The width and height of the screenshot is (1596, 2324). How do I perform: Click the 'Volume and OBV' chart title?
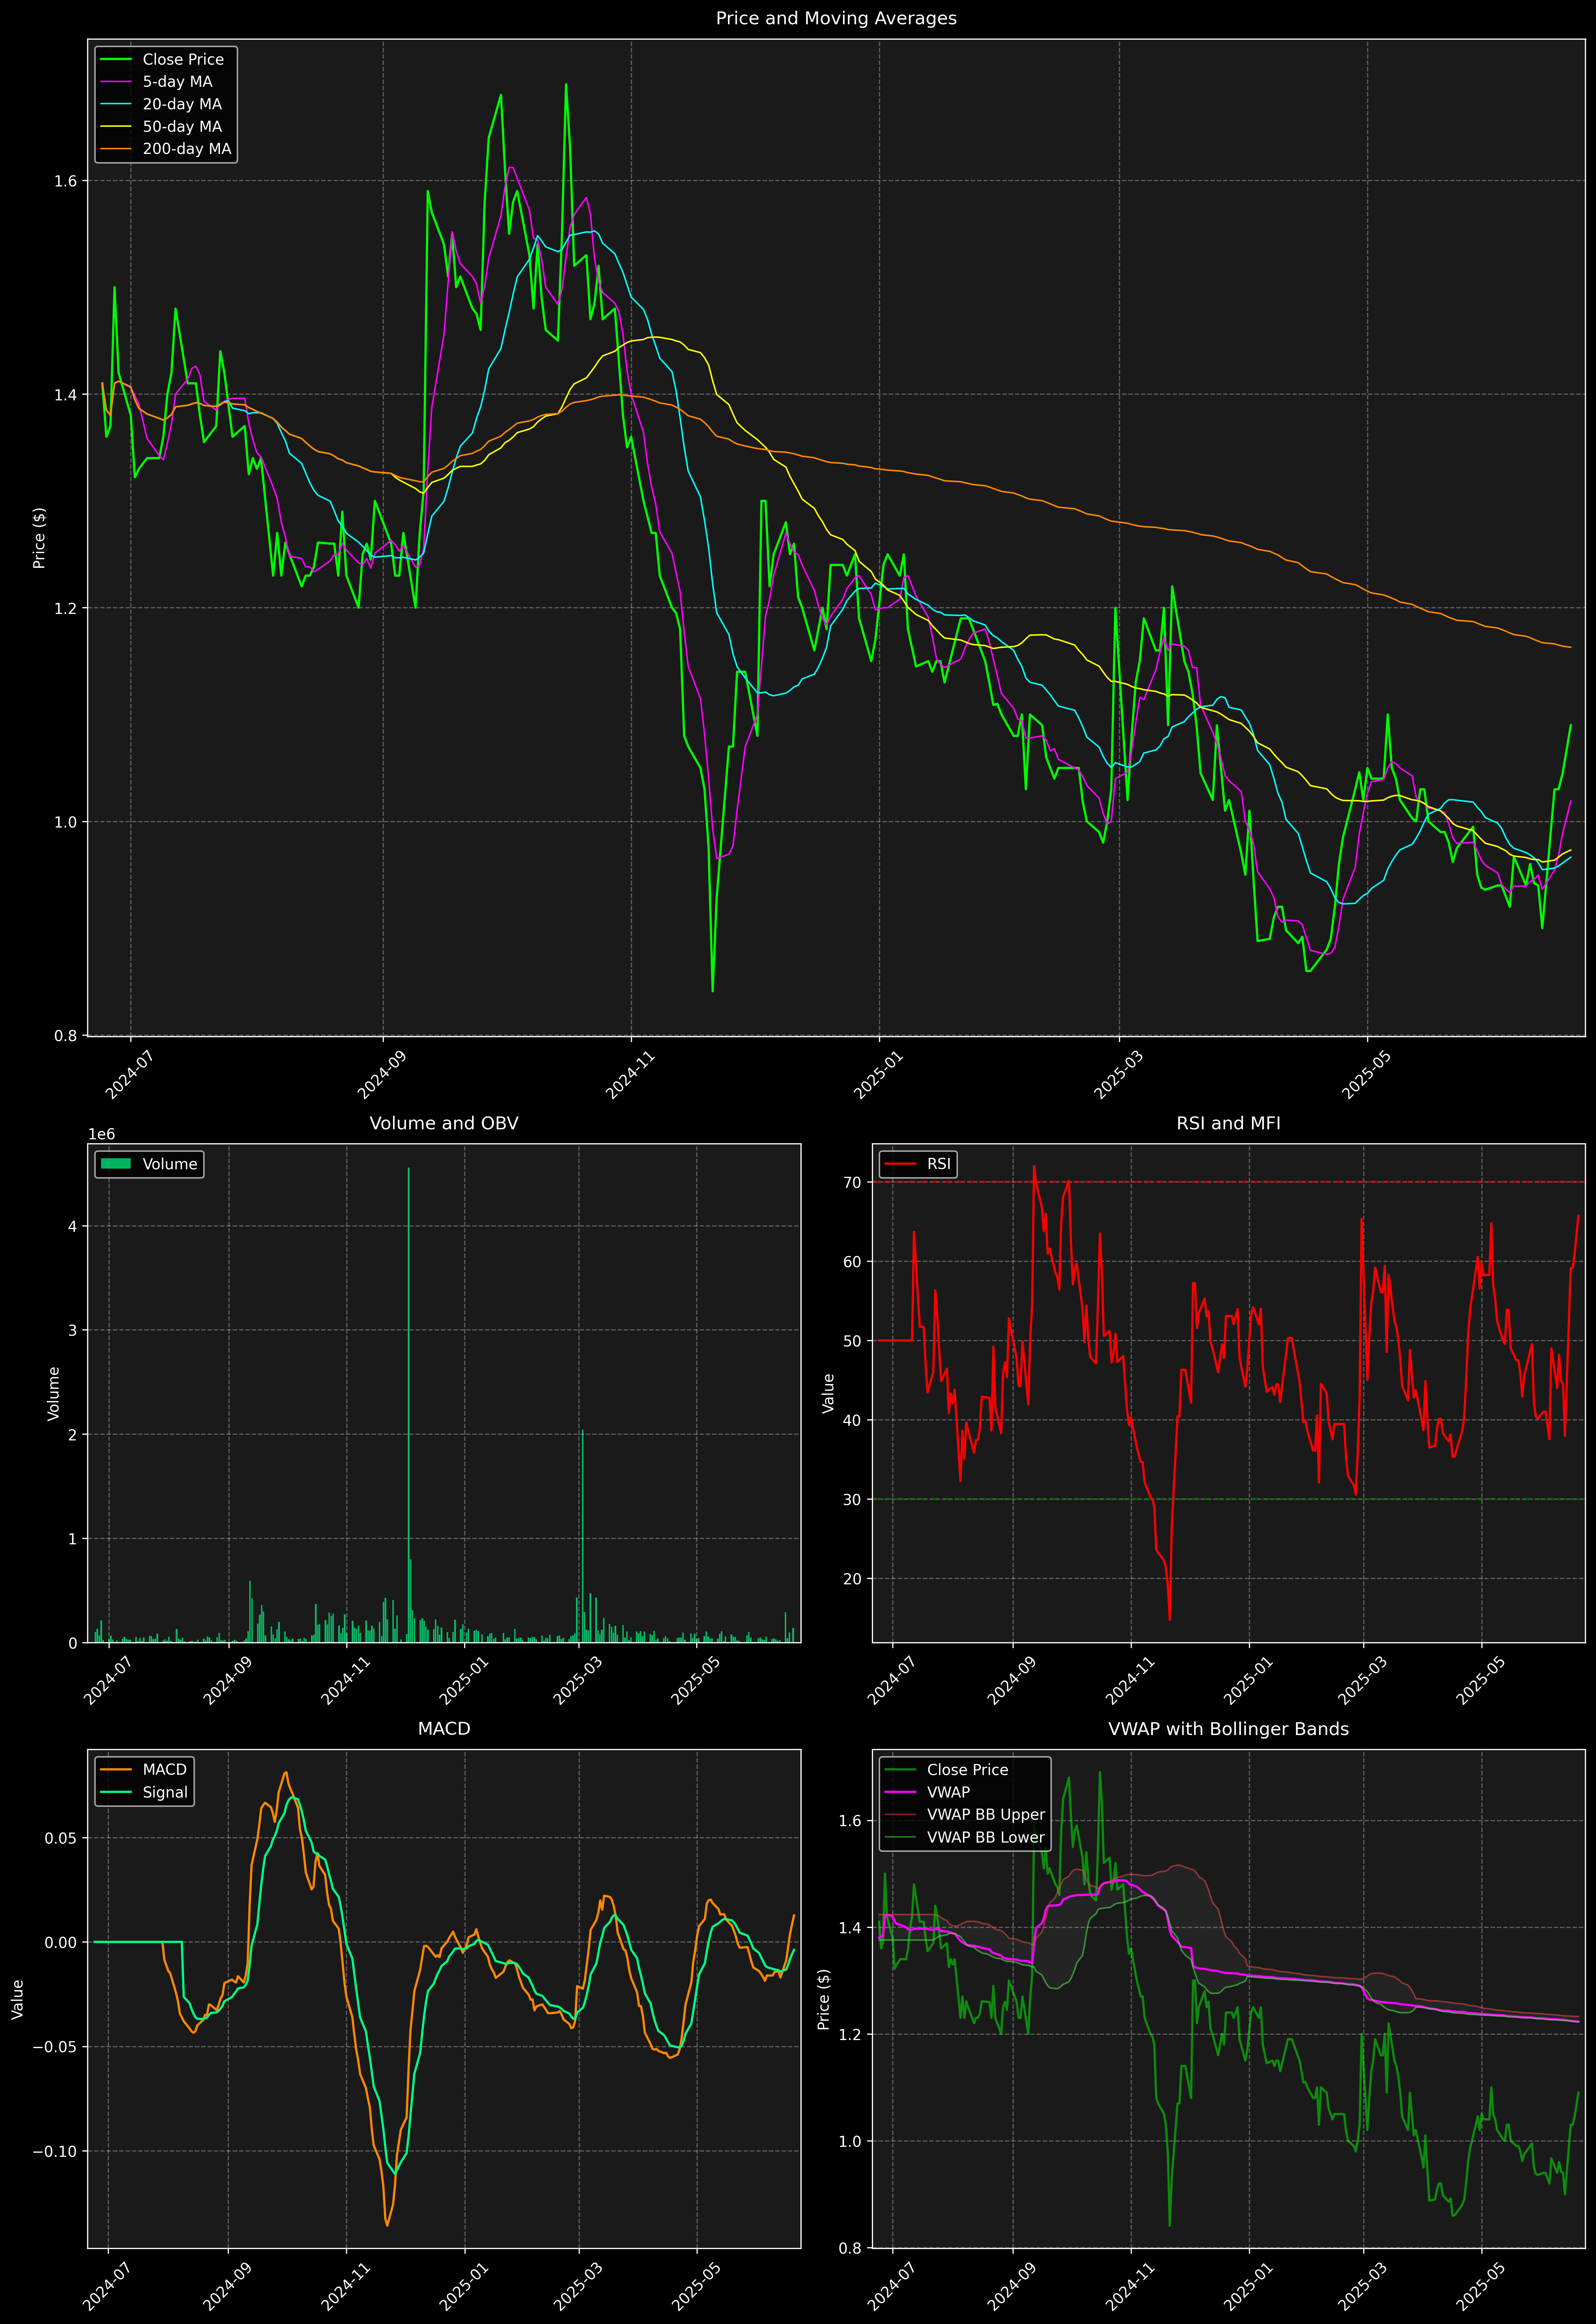click(444, 1123)
